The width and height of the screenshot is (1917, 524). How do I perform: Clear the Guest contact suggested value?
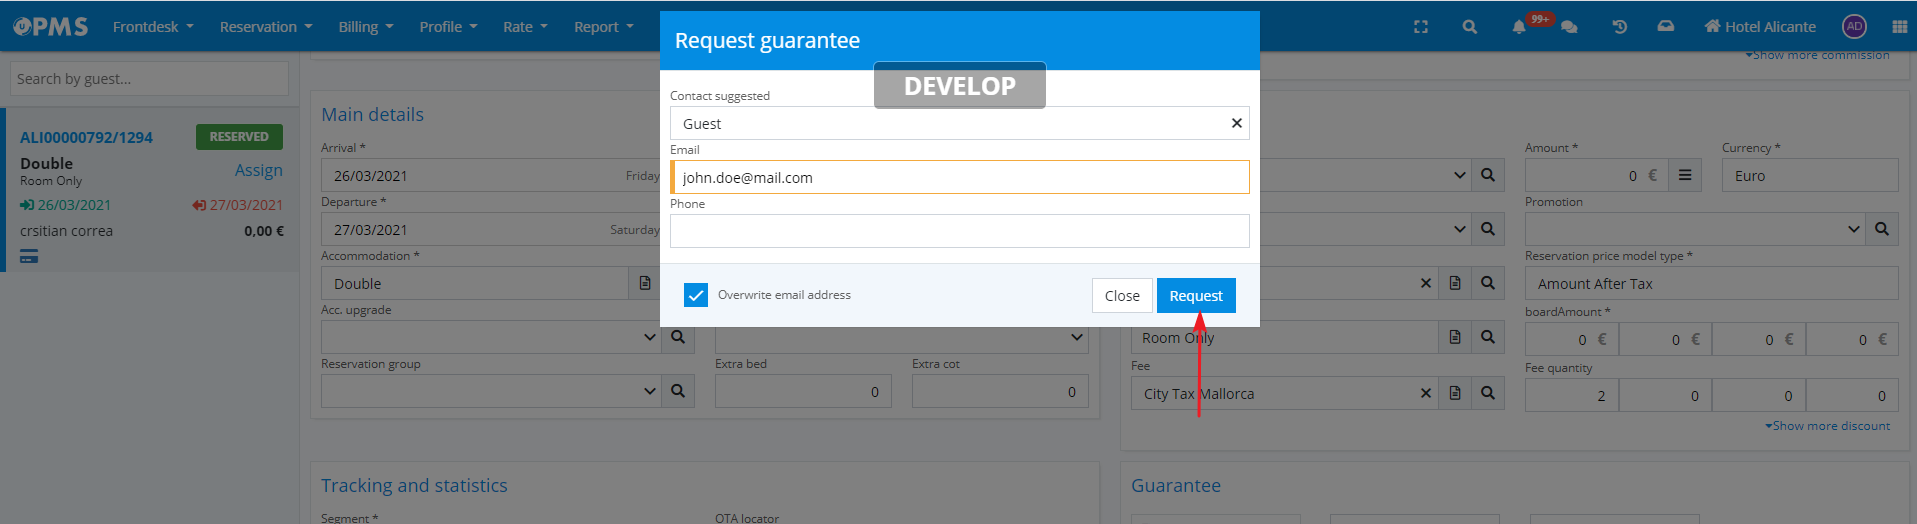coord(1236,123)
